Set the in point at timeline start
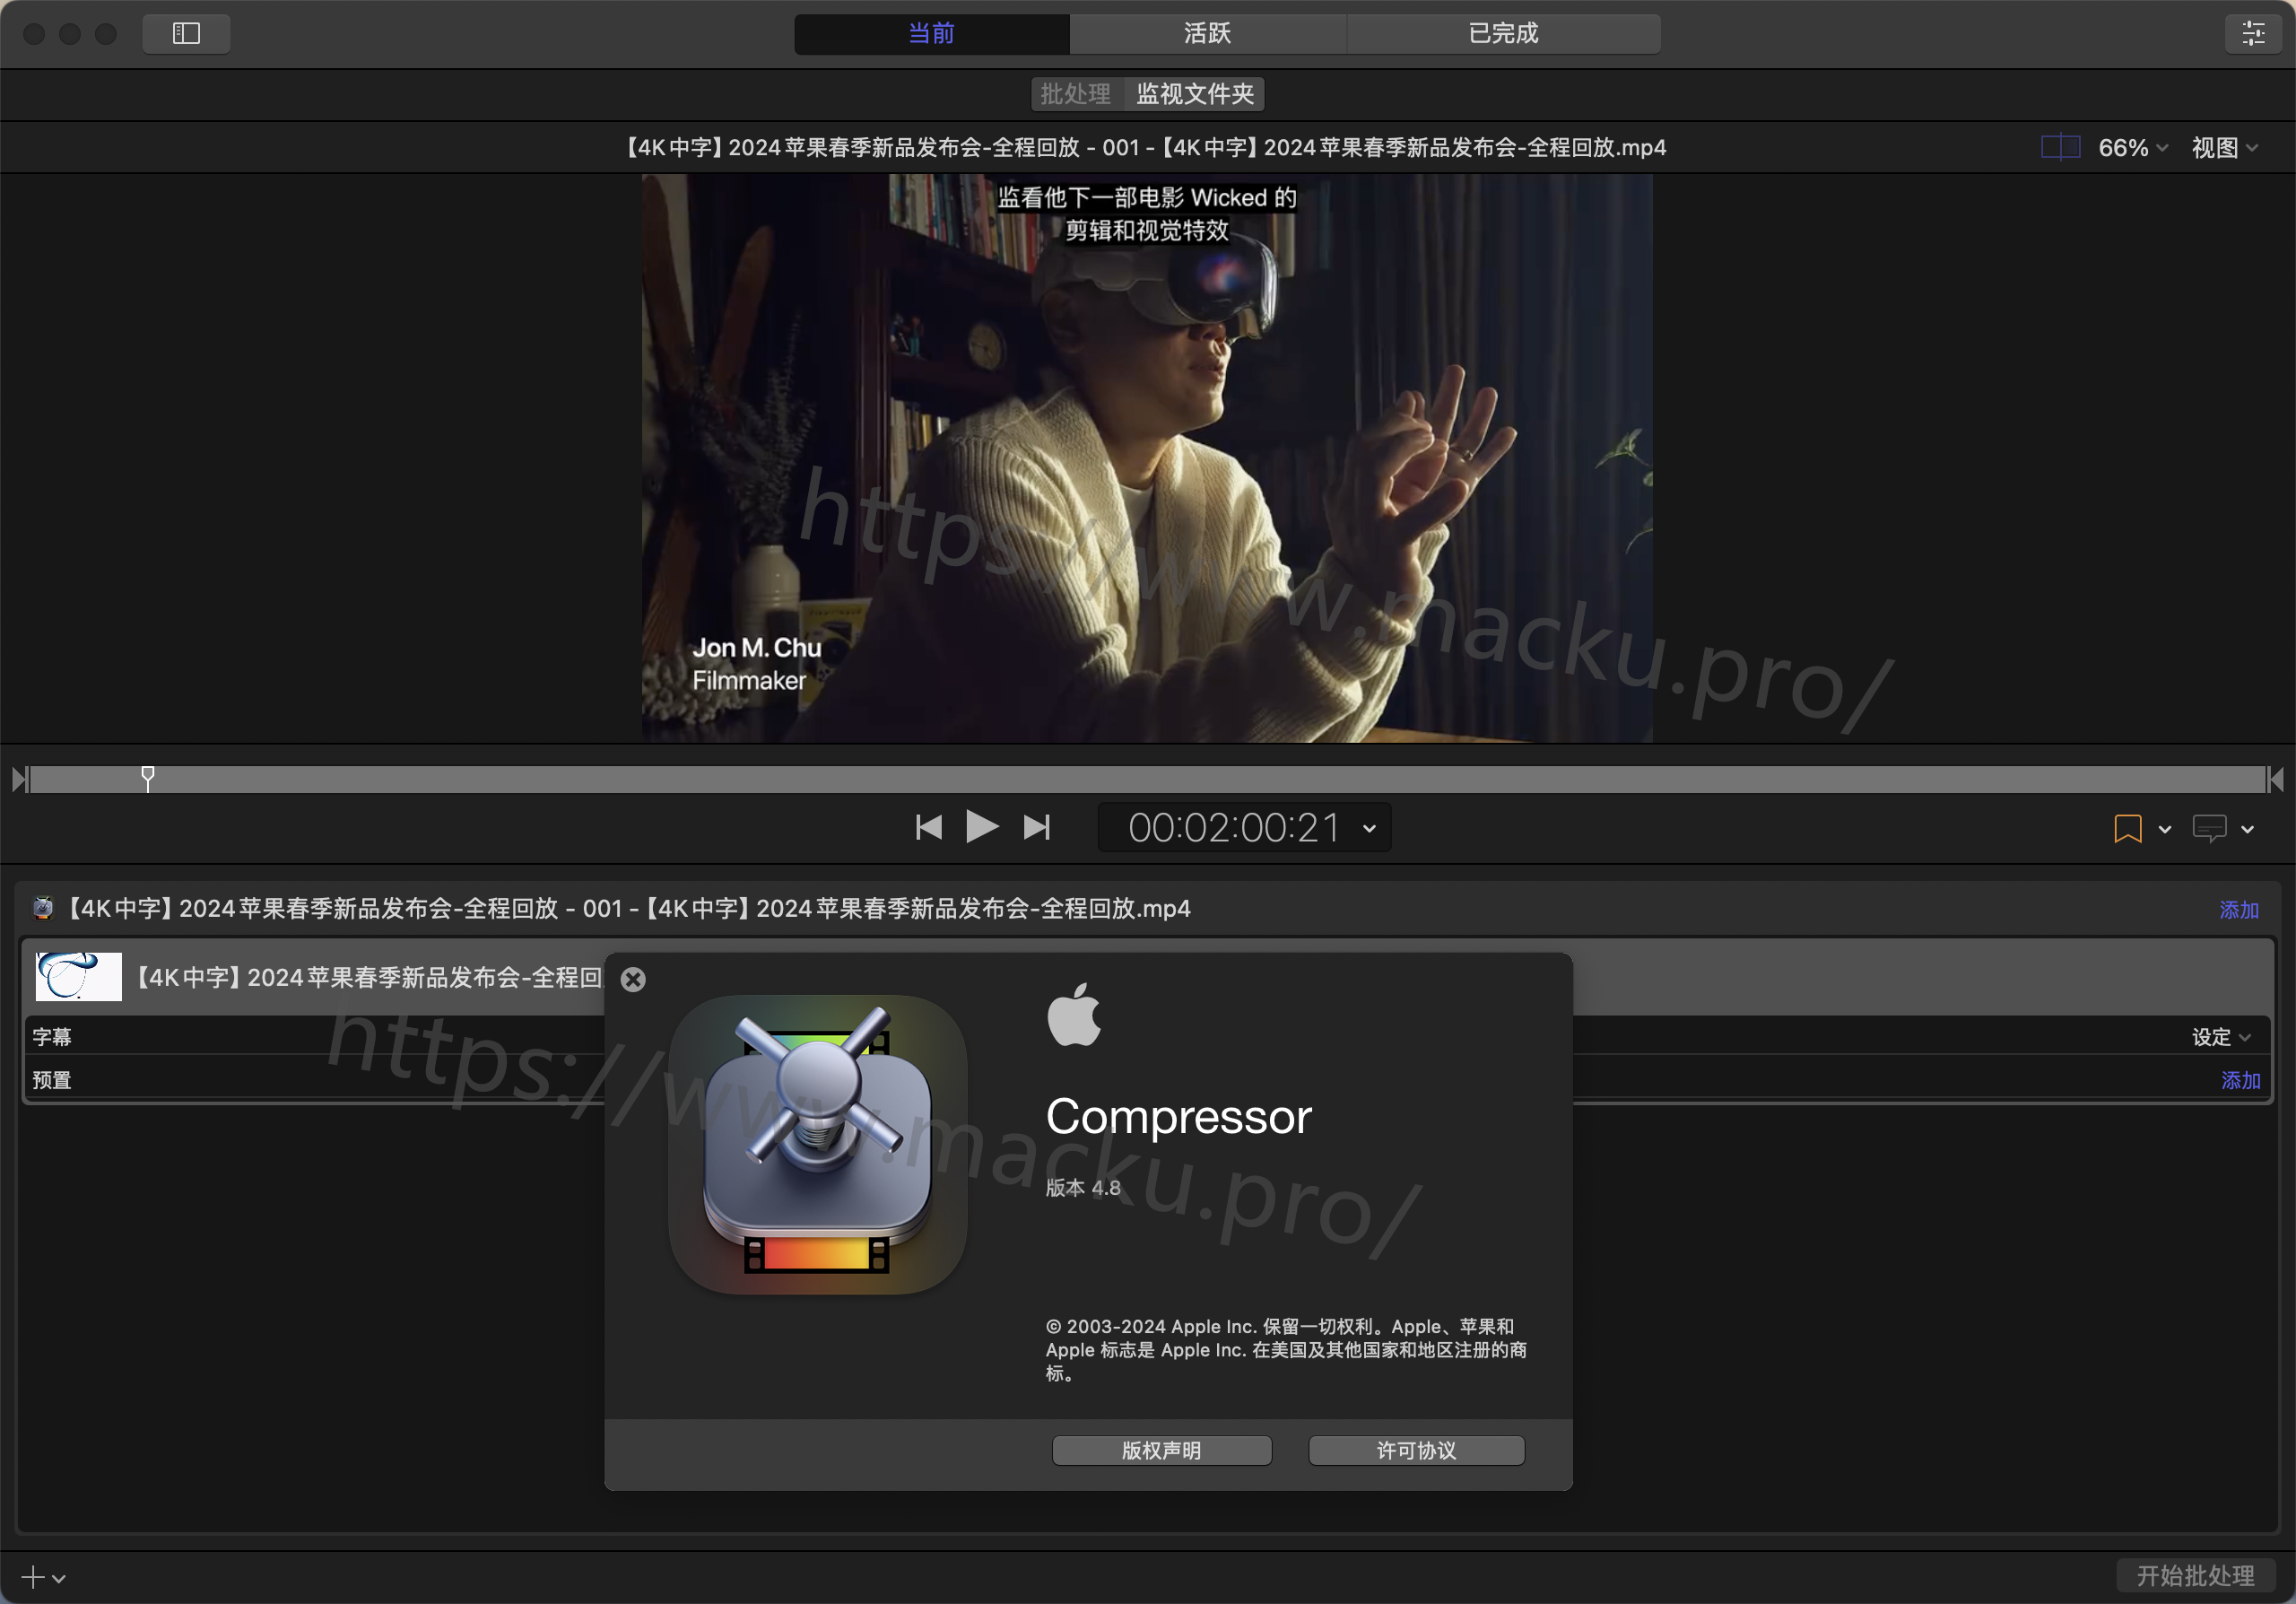This screenshot has width=2296, height=1604. pyautogui.click(x=19, y=779)
